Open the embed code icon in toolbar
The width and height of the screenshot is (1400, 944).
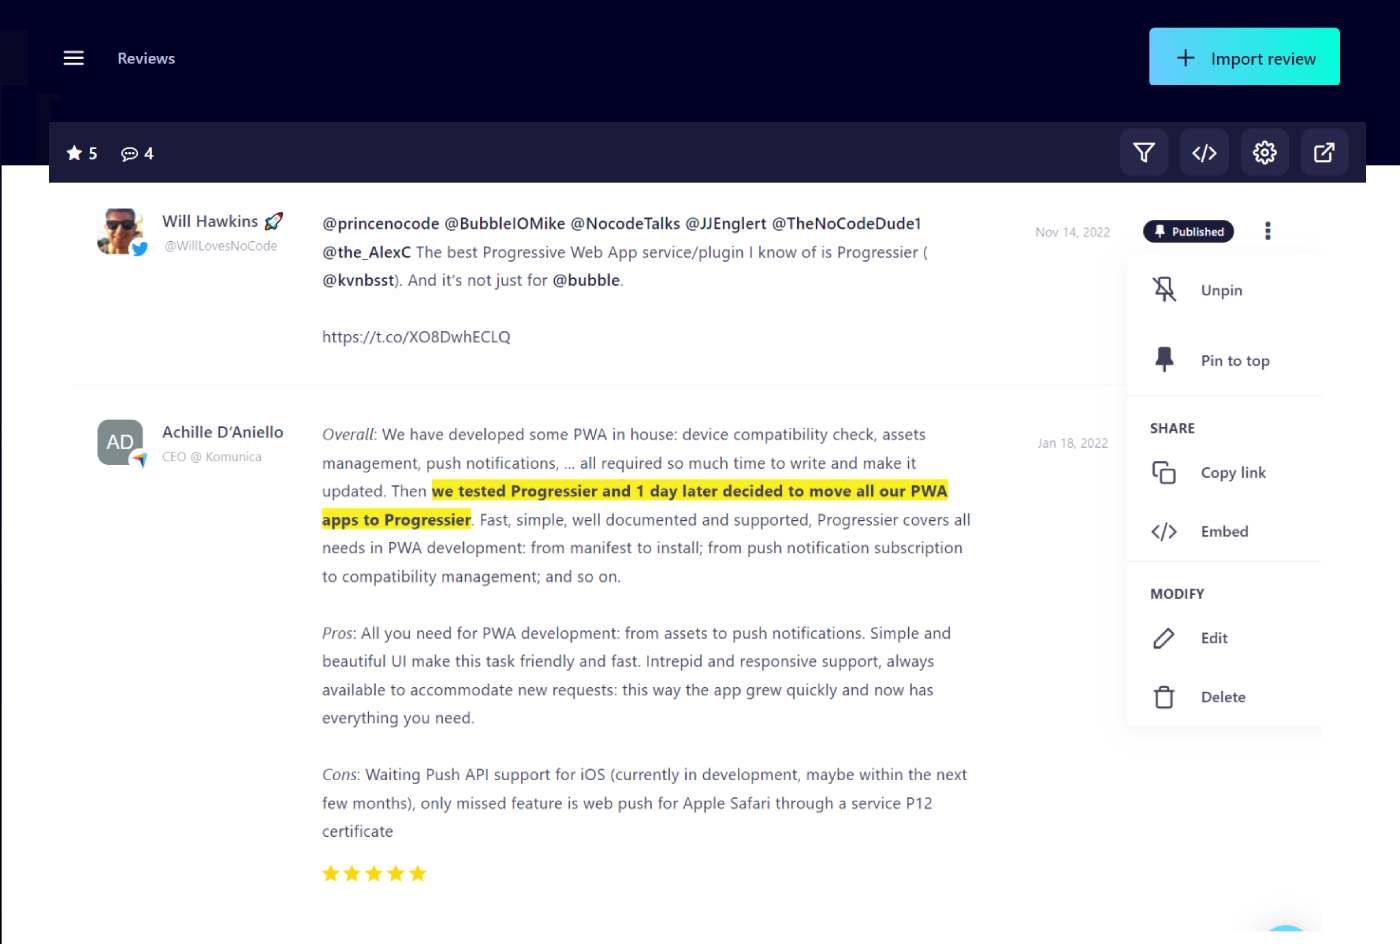pos(1204,152)
